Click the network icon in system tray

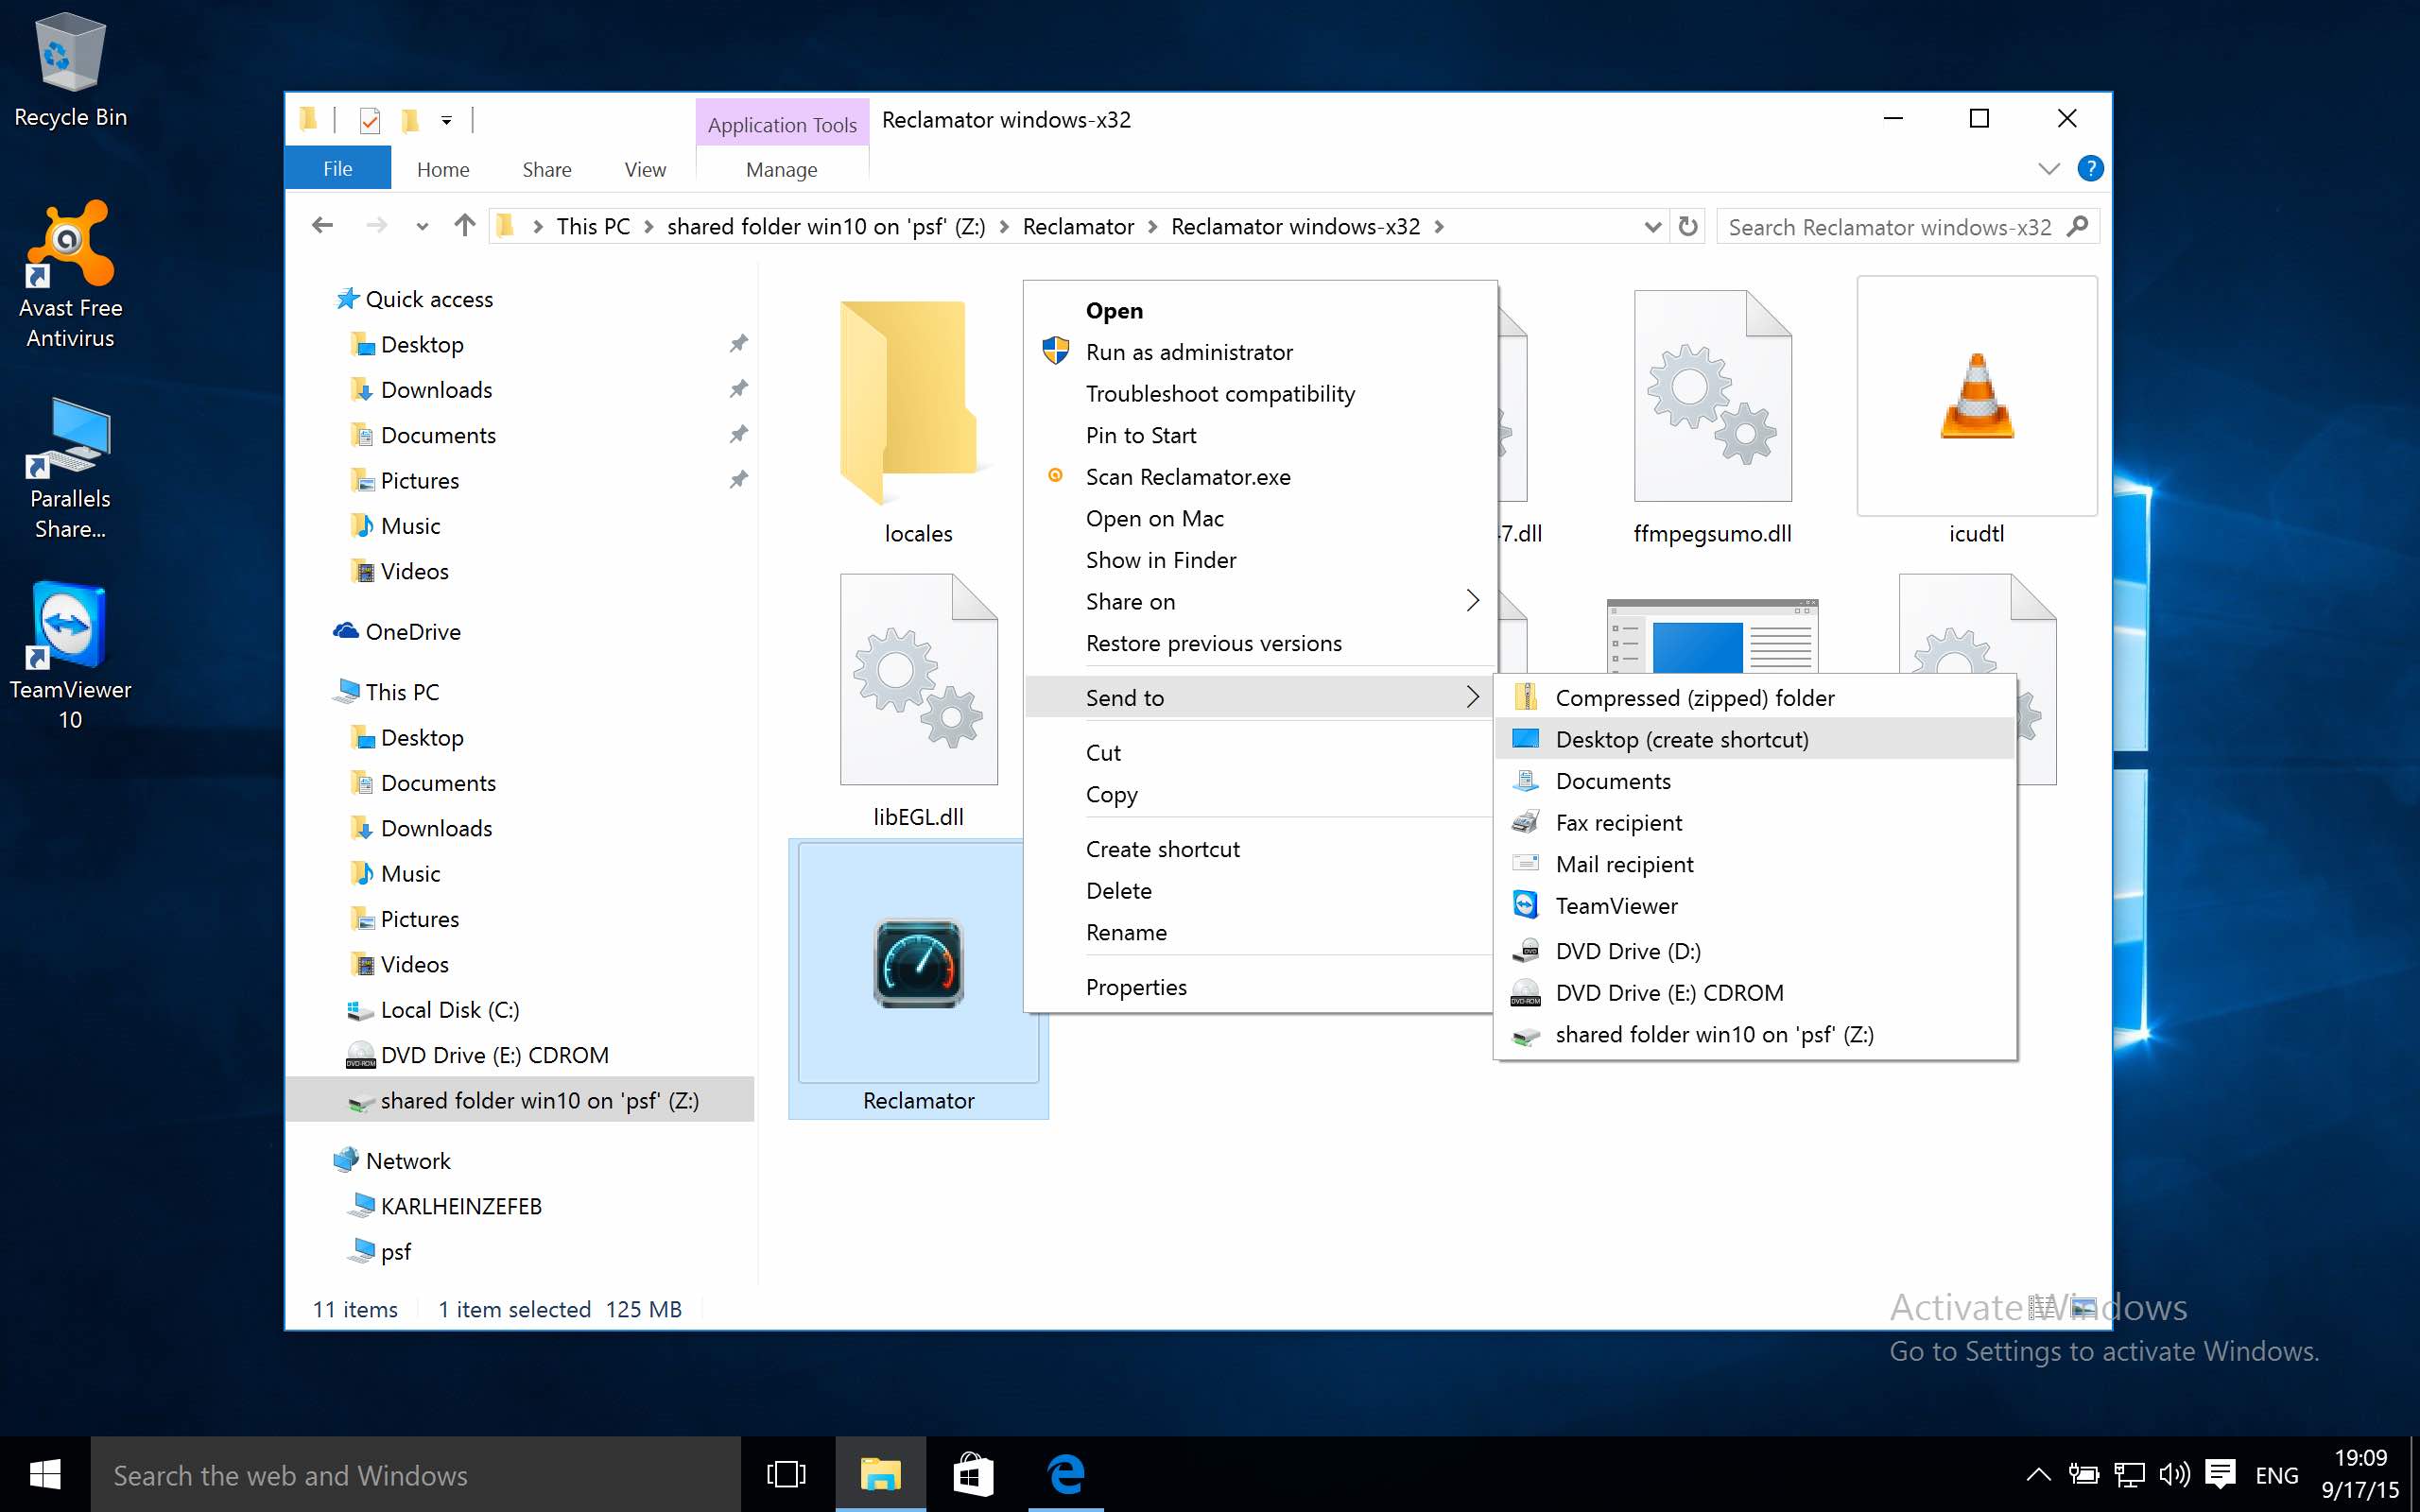click(2129, 1474)
